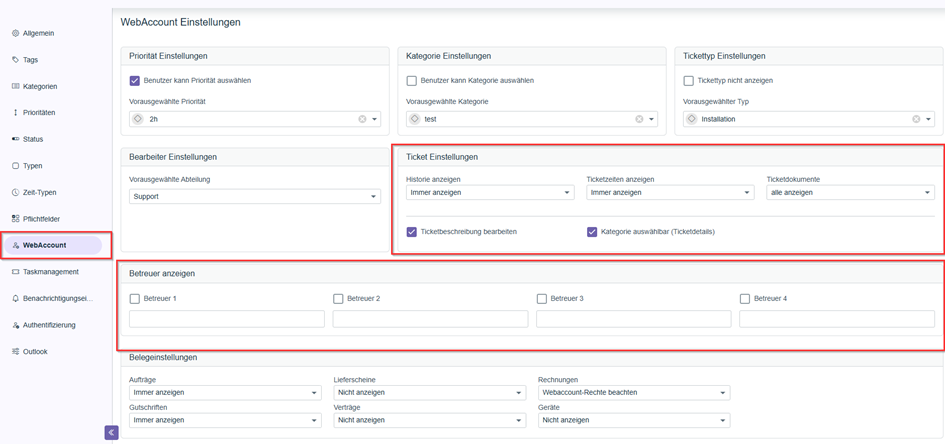Open the Historie anzeigen dropdown

coord(489,192)
